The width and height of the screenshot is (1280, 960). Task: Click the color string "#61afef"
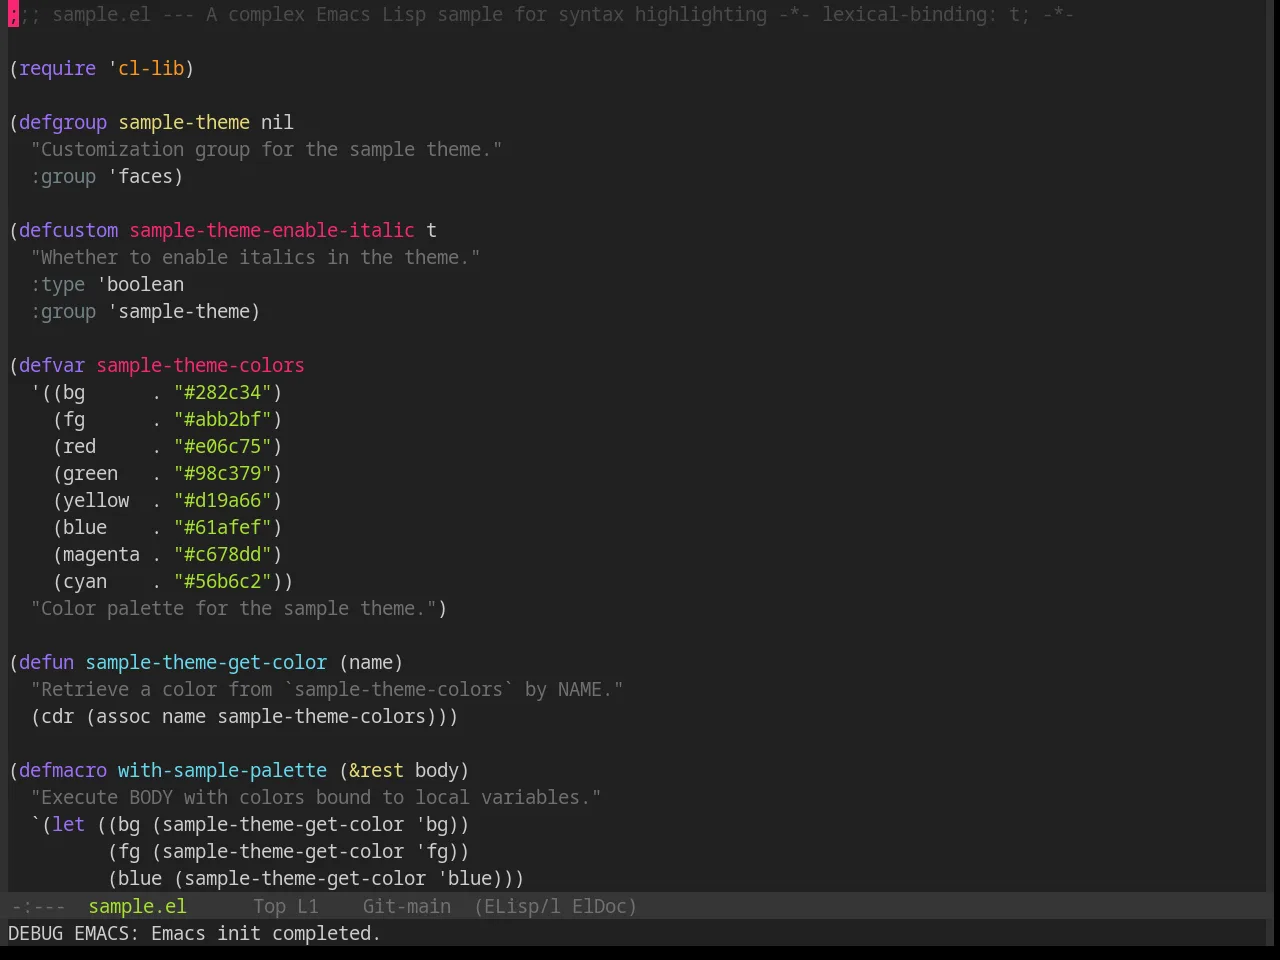click(222, 527)
